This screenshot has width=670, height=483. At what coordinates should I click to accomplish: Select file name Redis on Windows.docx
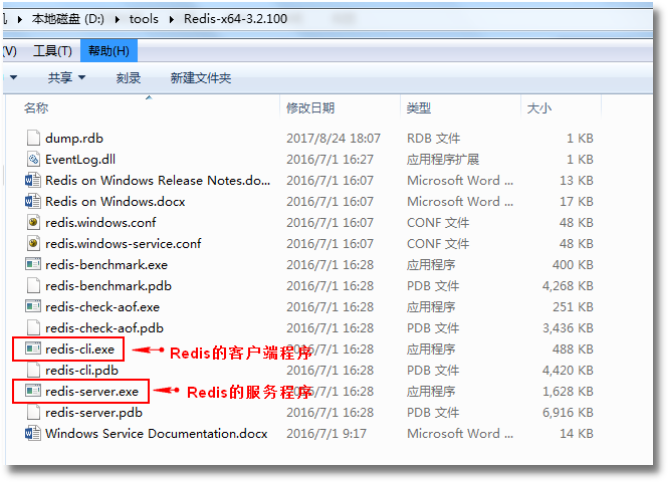click(115, 201)
